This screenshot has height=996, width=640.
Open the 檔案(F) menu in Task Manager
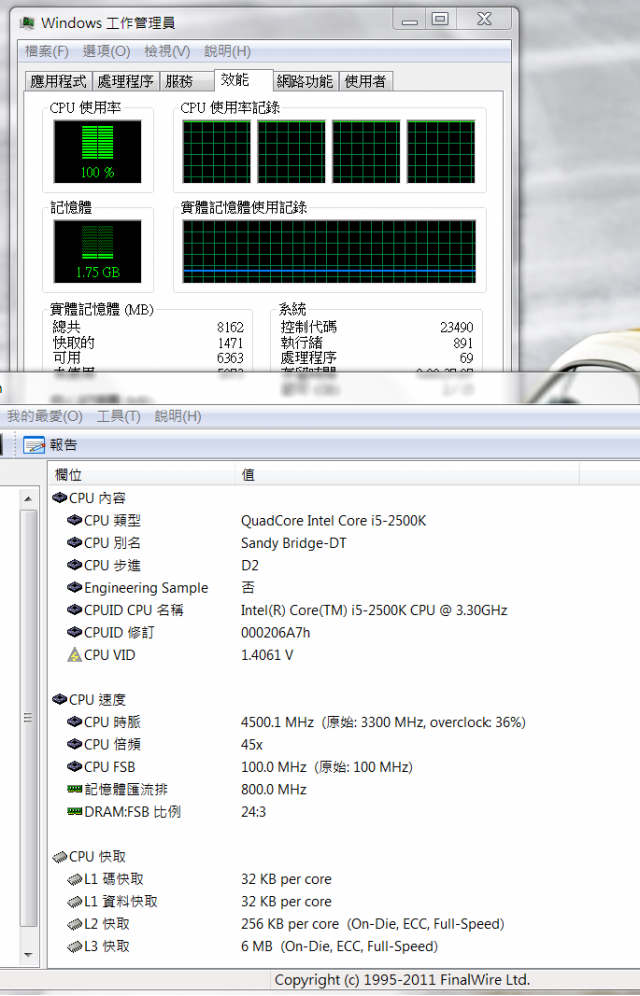[x=46, y=51]
